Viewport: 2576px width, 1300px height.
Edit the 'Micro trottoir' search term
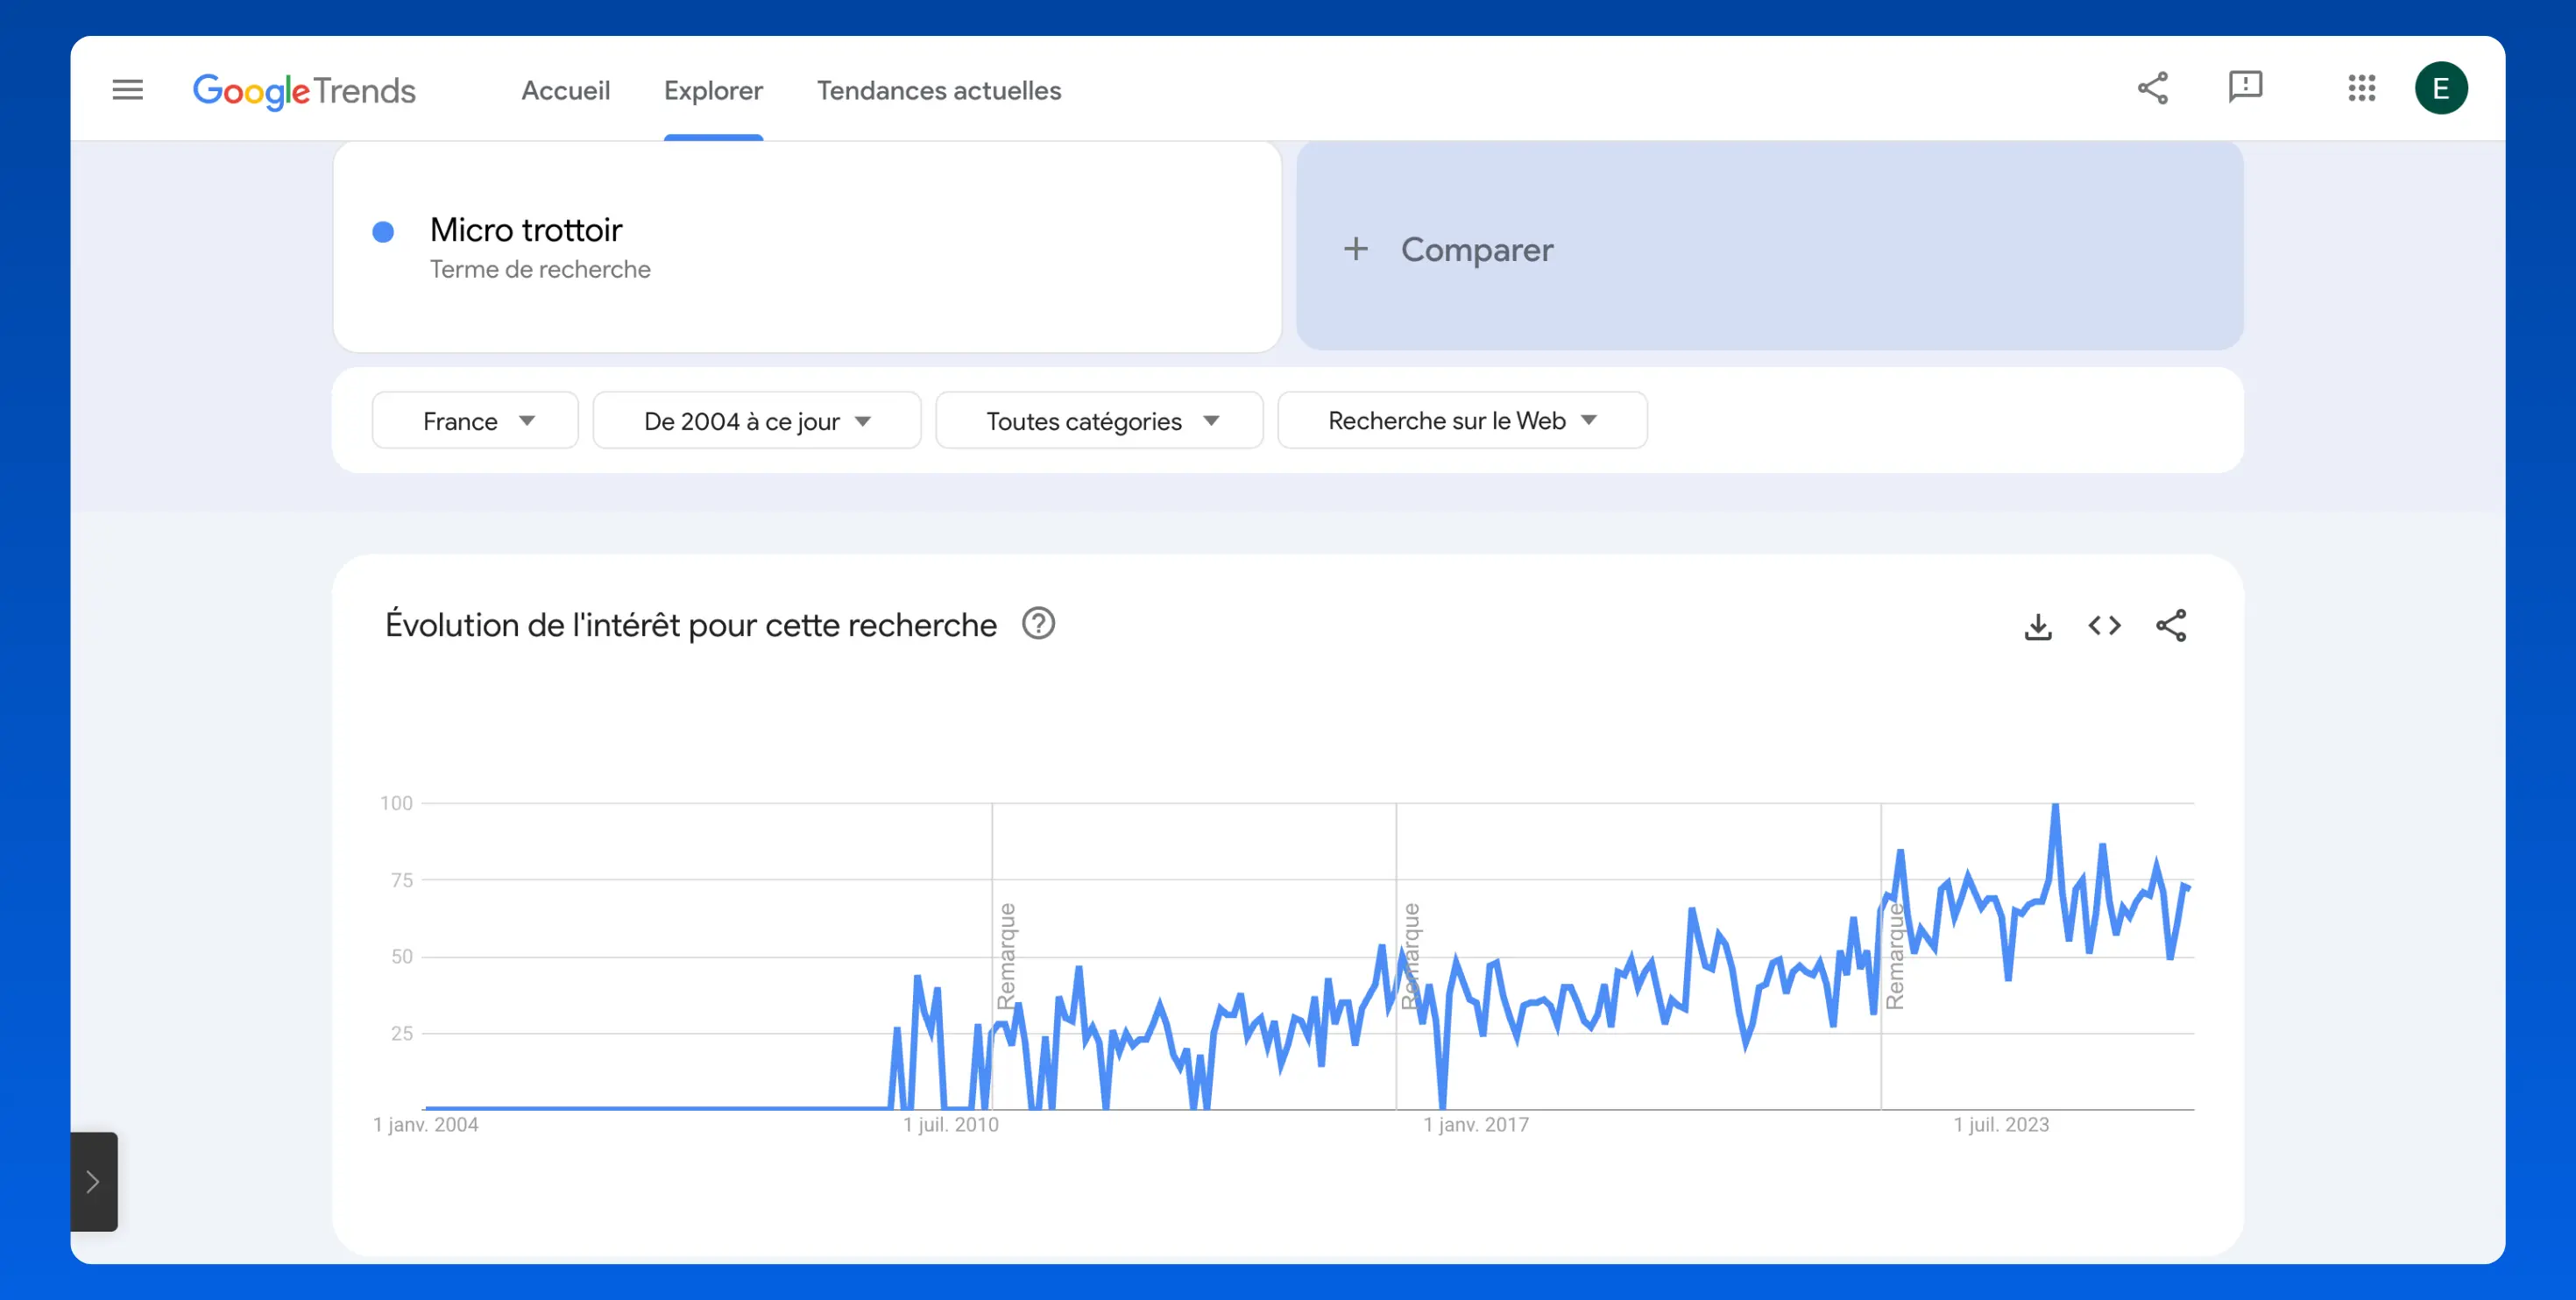pyautogui.click(x=526, y=230)
